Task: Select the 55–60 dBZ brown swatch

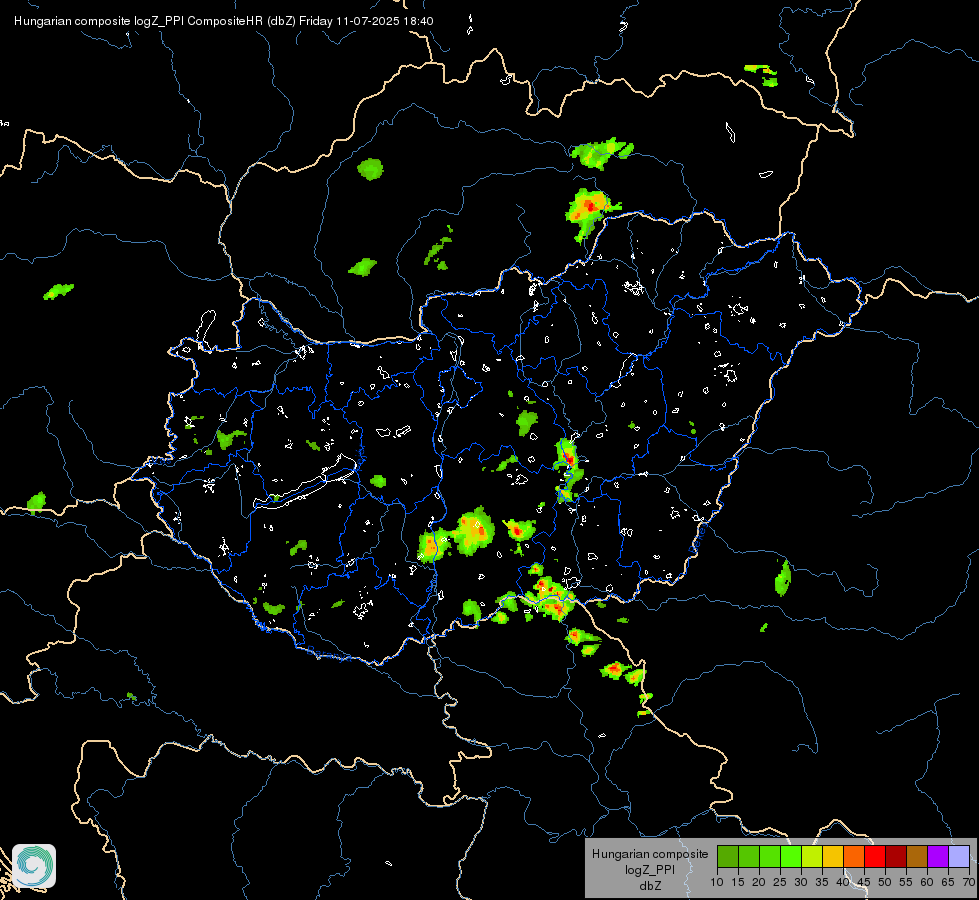Action: tap(917, 856)
